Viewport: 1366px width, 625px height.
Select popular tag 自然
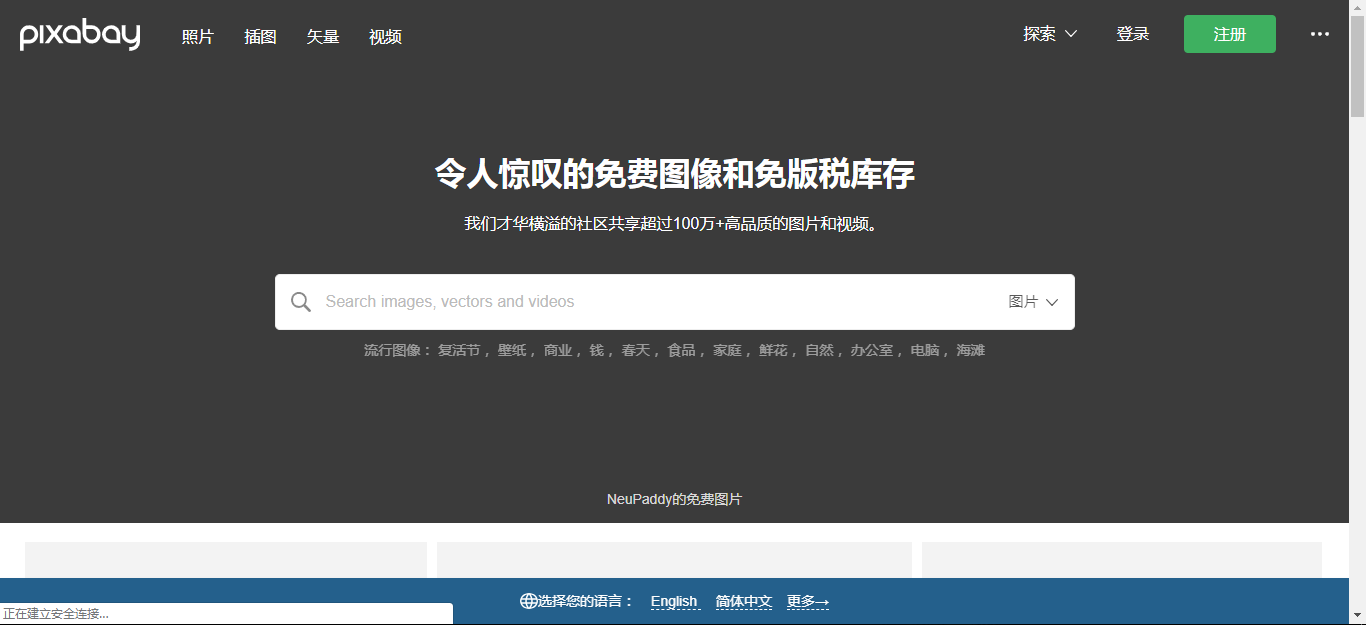pyautogui.click(x=819, y=350)
